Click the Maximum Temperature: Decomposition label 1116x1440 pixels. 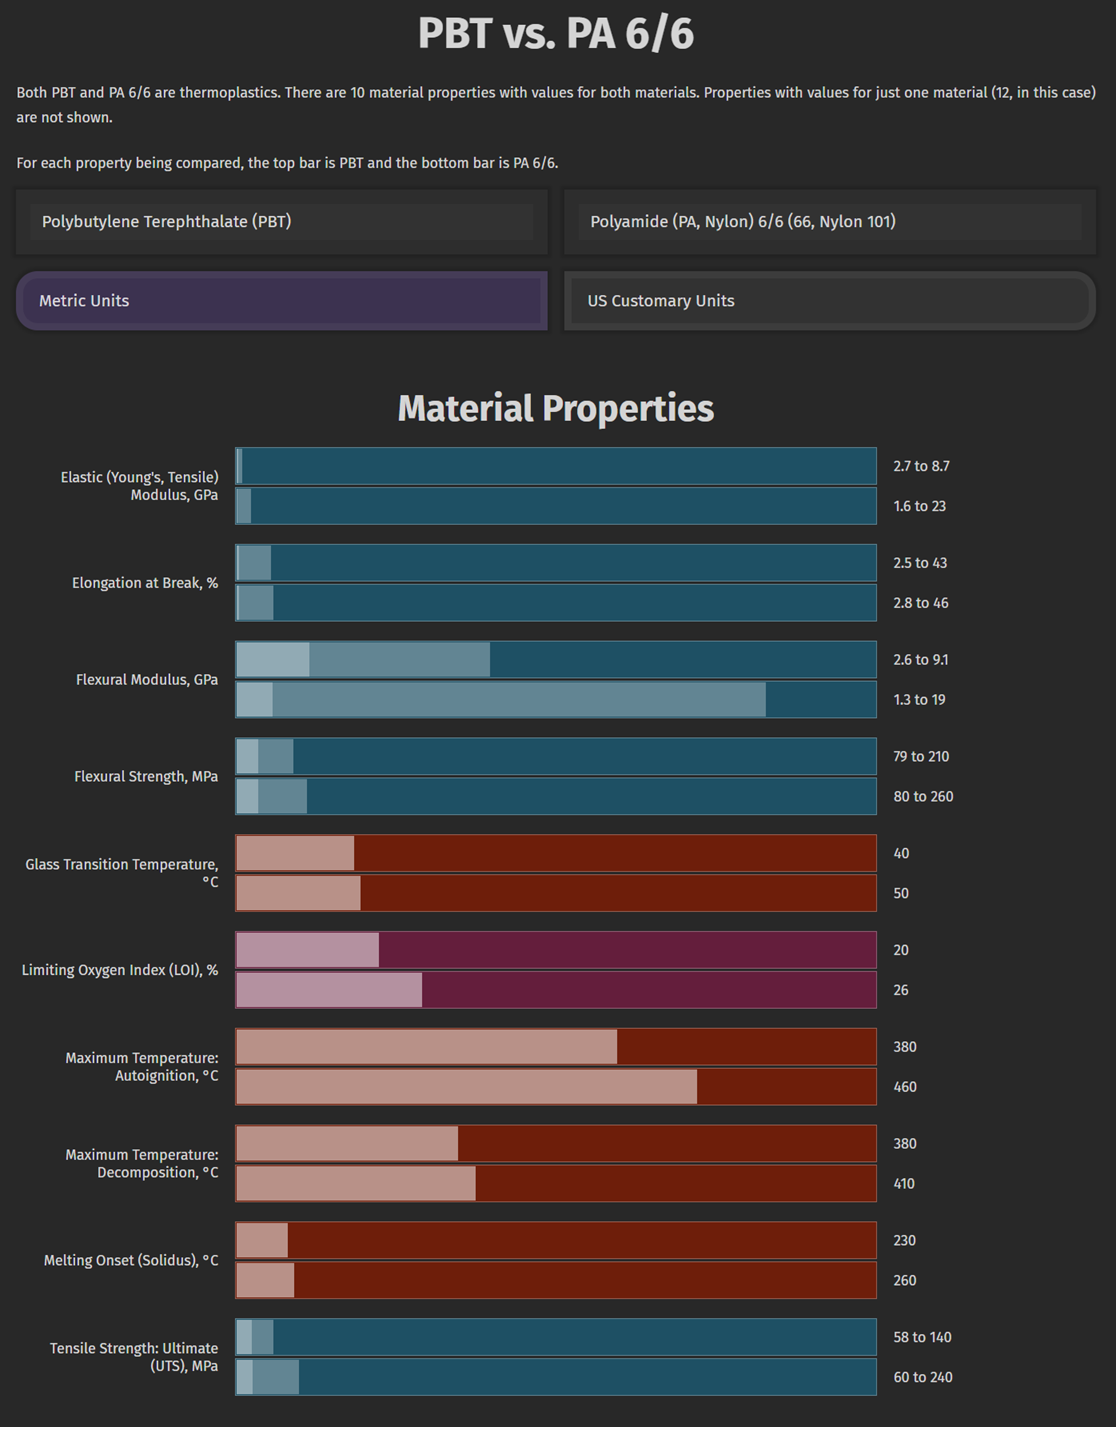142,1164
